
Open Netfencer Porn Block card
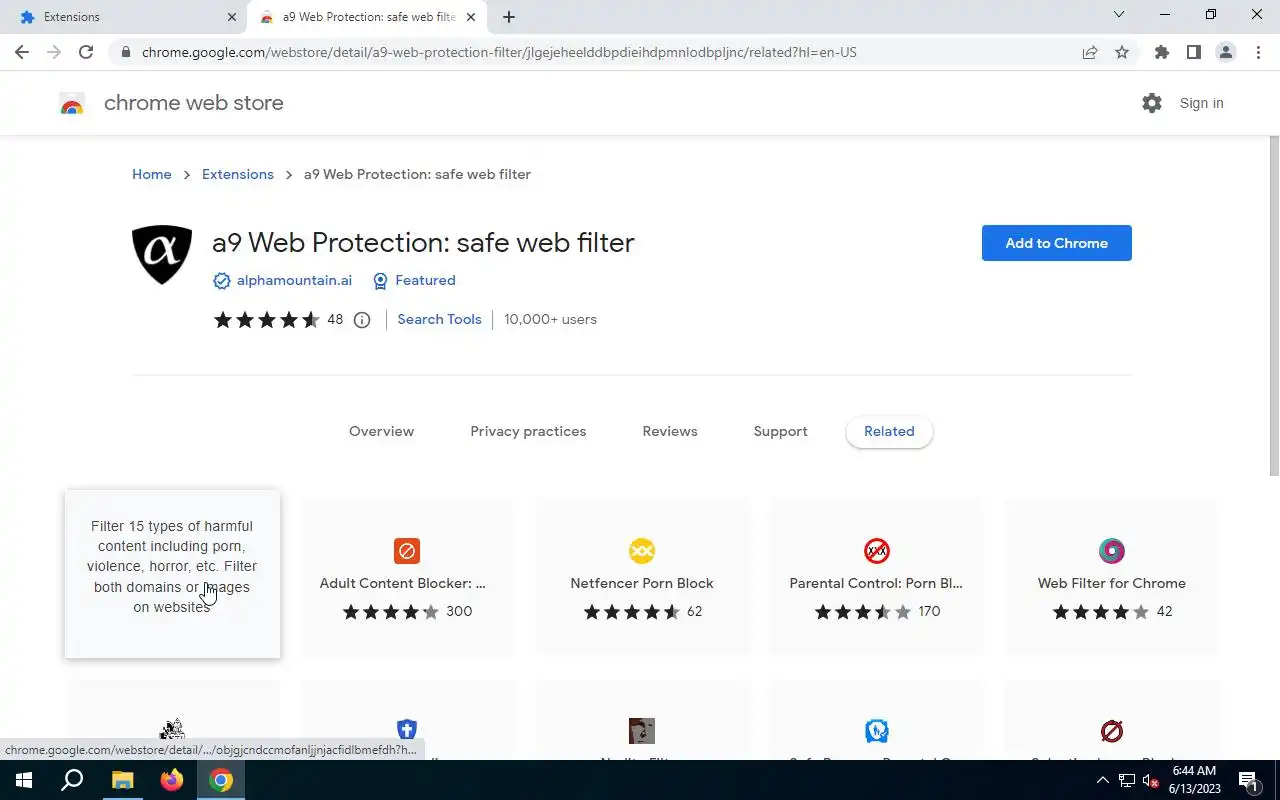(642, 577)
